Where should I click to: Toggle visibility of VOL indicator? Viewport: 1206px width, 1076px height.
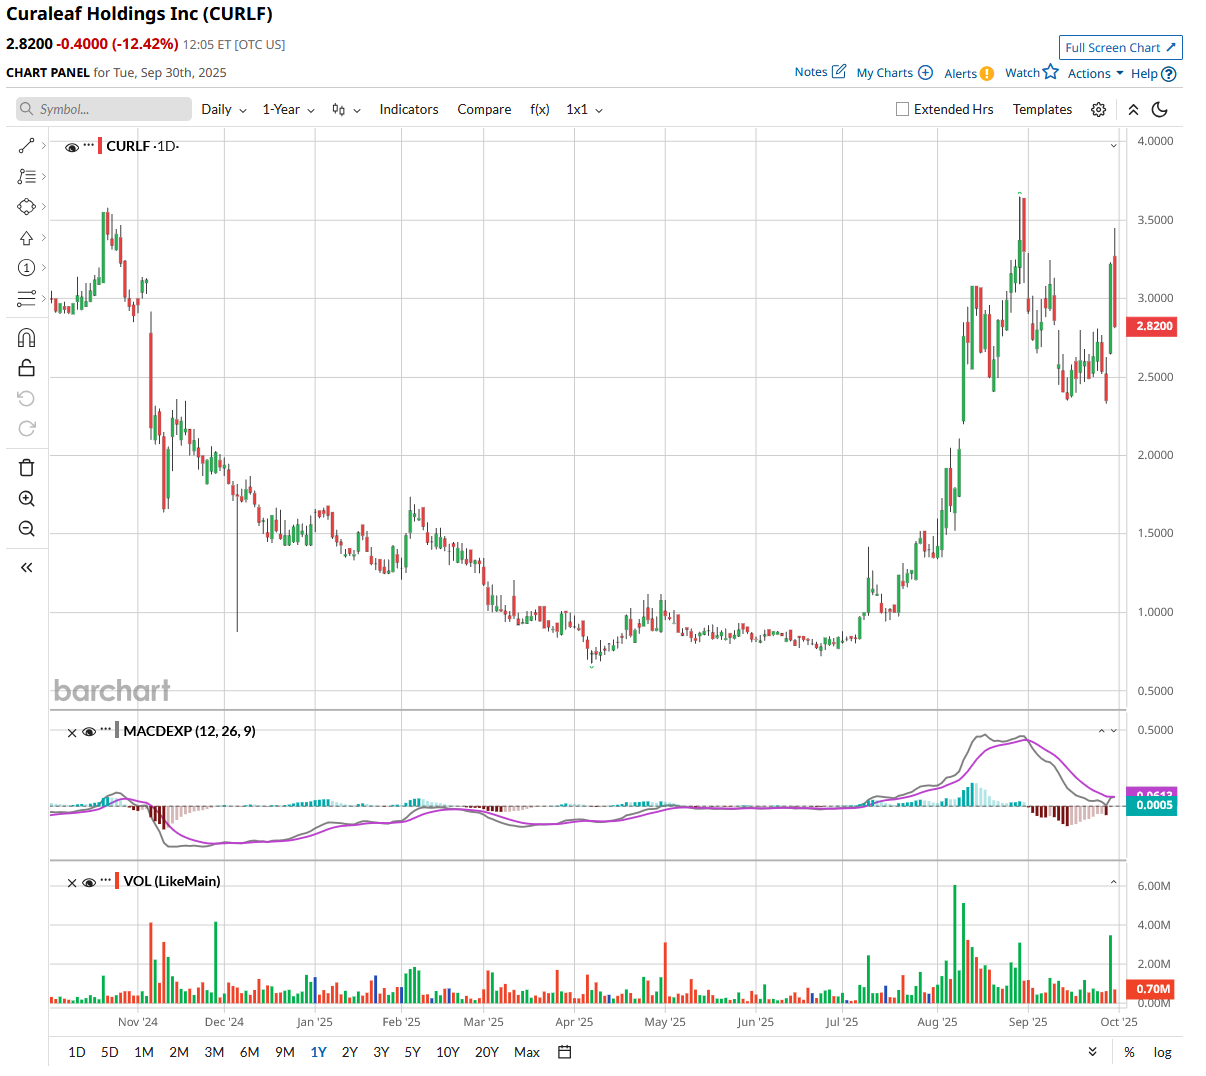(x=89, y=882)
